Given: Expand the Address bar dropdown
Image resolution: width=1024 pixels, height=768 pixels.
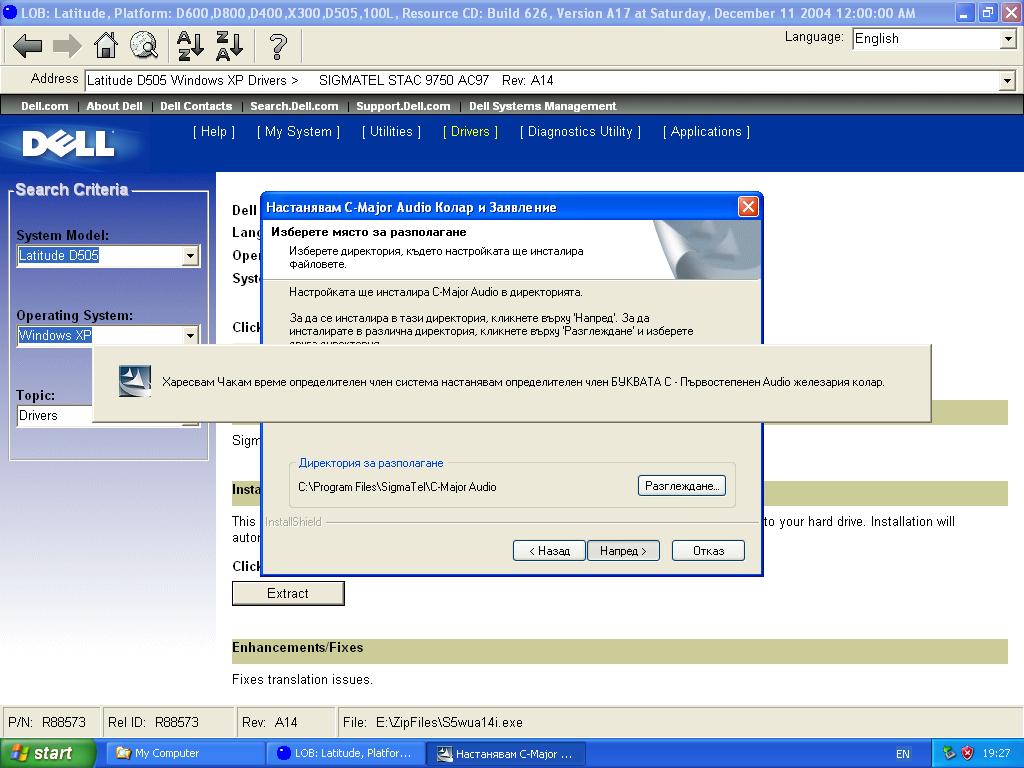Looking at the screenshot, I should [x=1007, y=81].
